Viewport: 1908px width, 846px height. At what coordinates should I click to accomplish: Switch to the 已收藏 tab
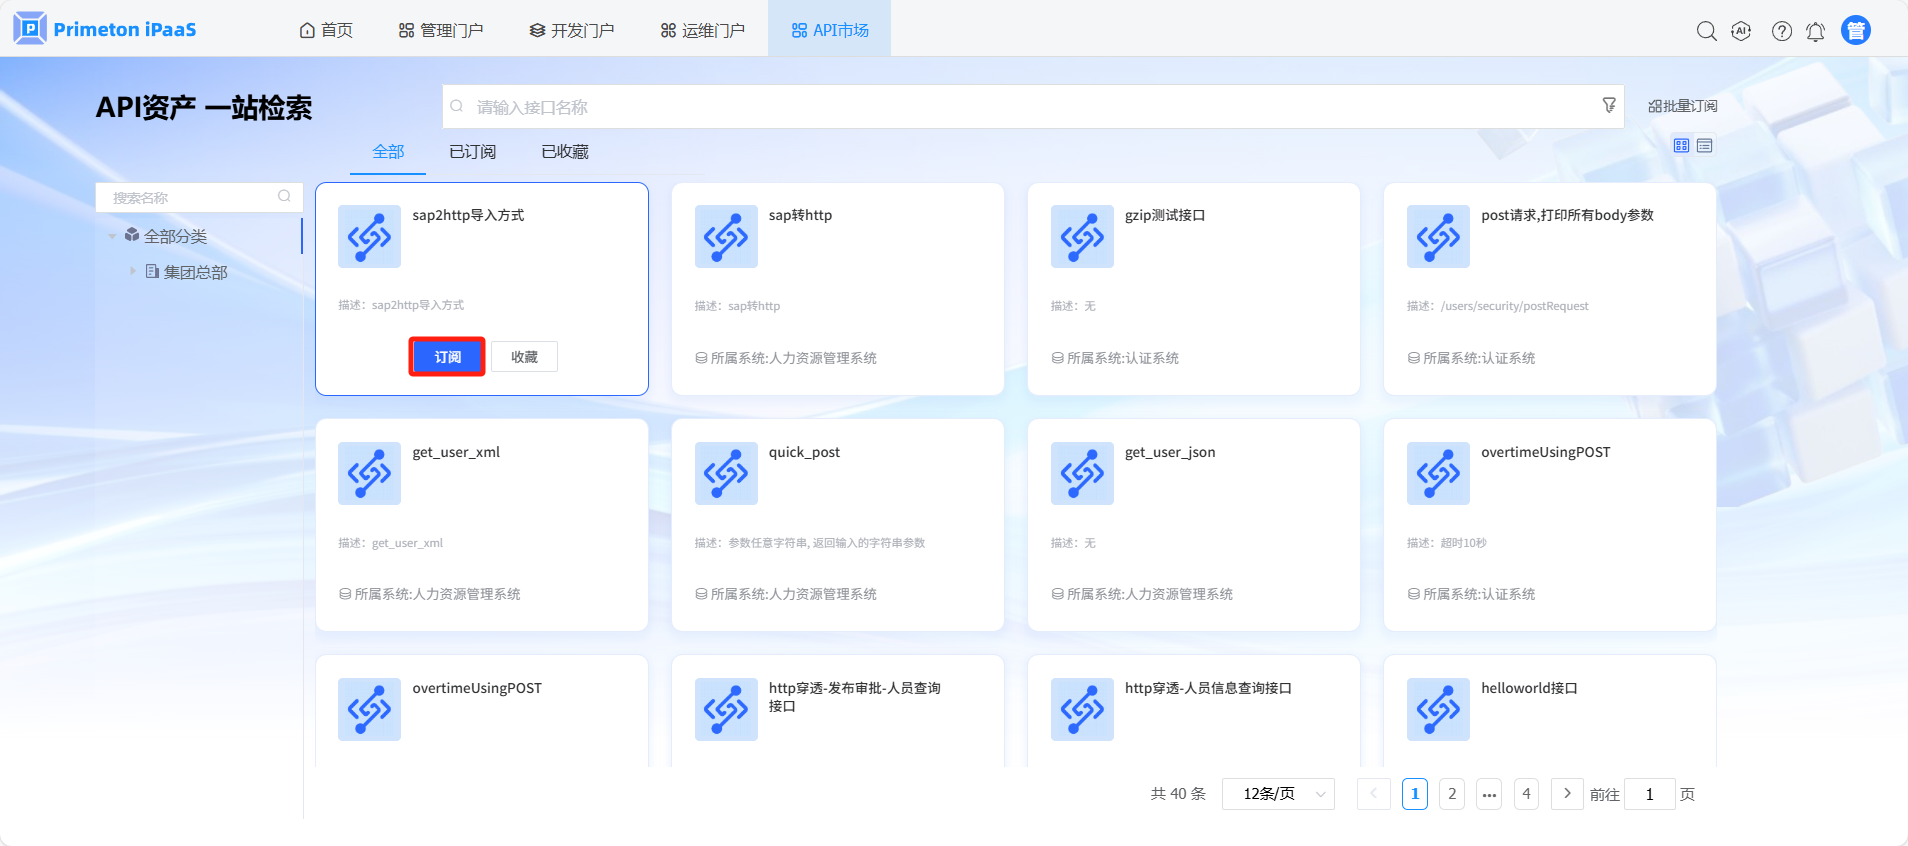(565, 152)
